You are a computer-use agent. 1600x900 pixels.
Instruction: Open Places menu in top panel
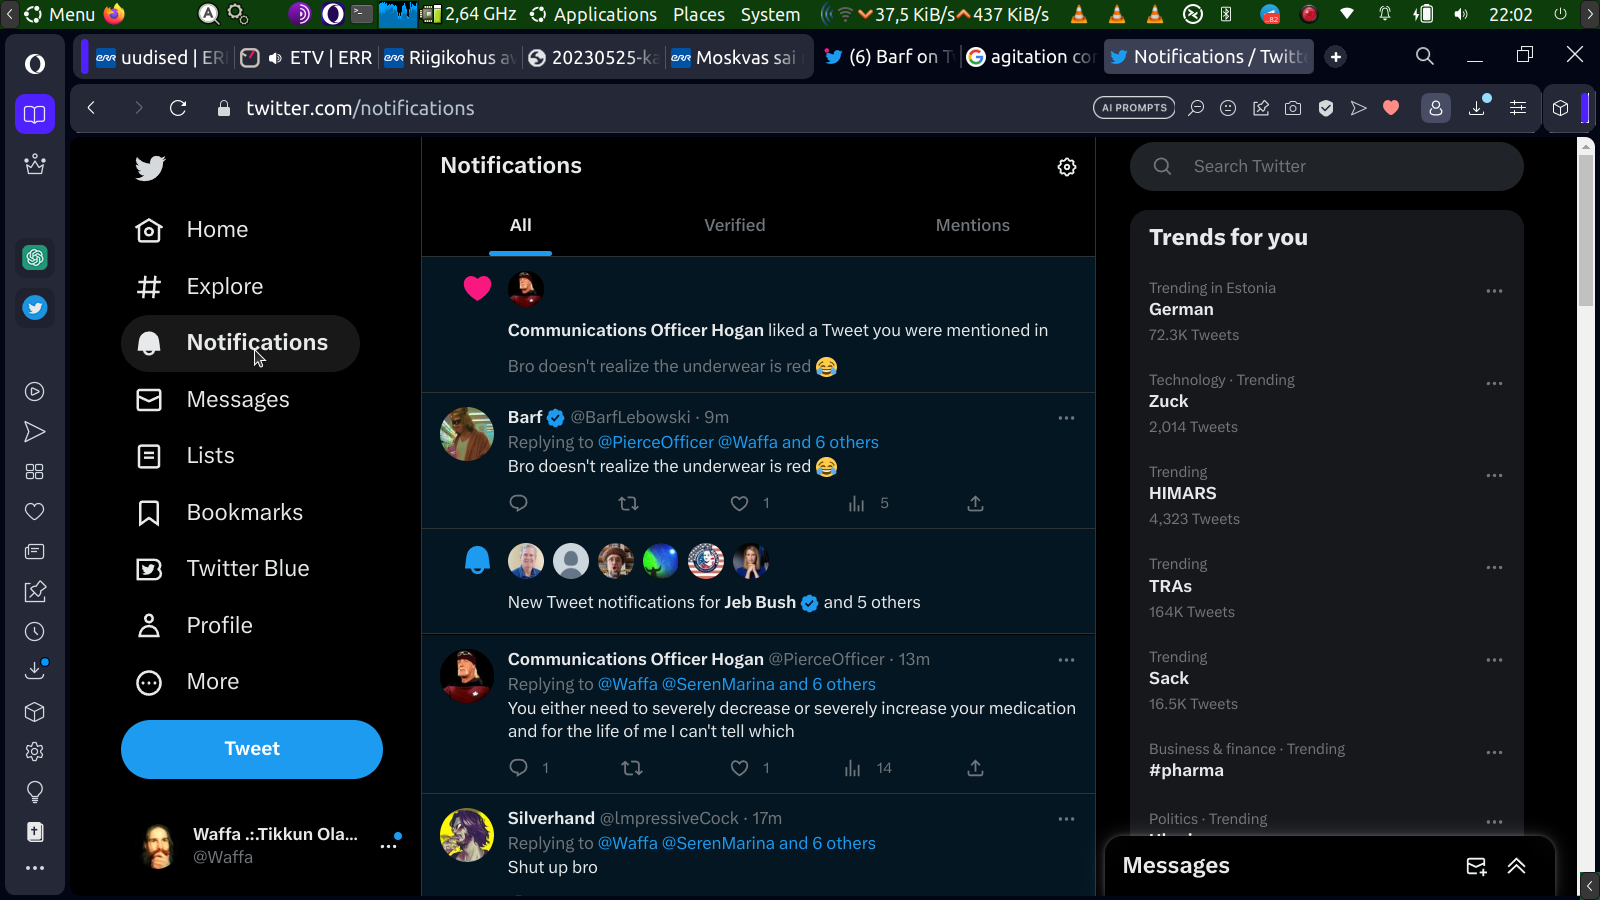click(699, 14)
